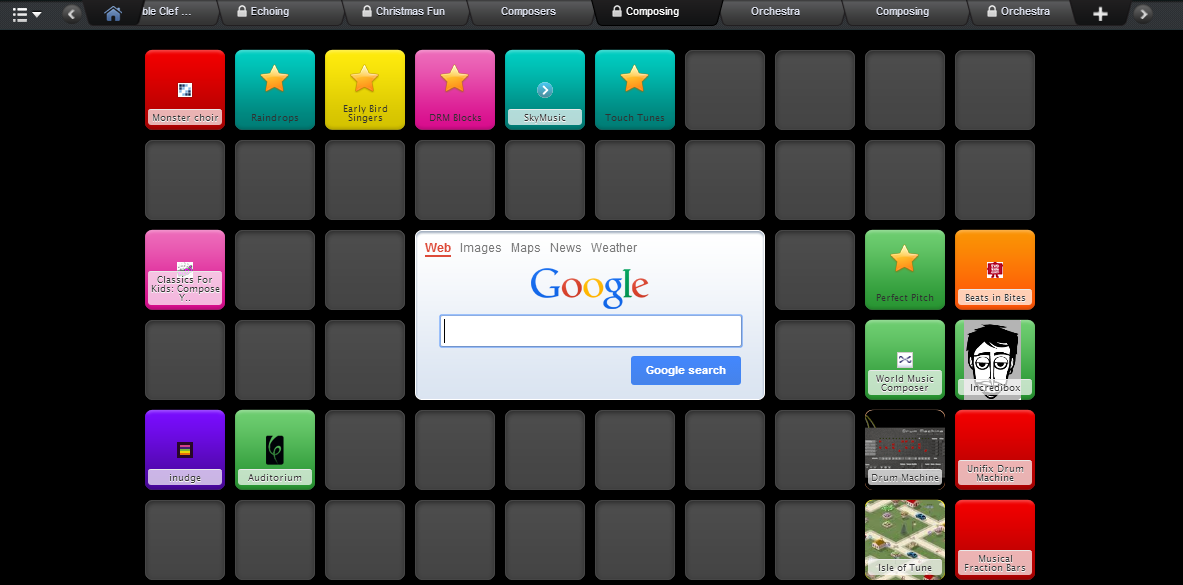1183x585 pixels.
Task: Go to the home webmix
Action: 113,13
